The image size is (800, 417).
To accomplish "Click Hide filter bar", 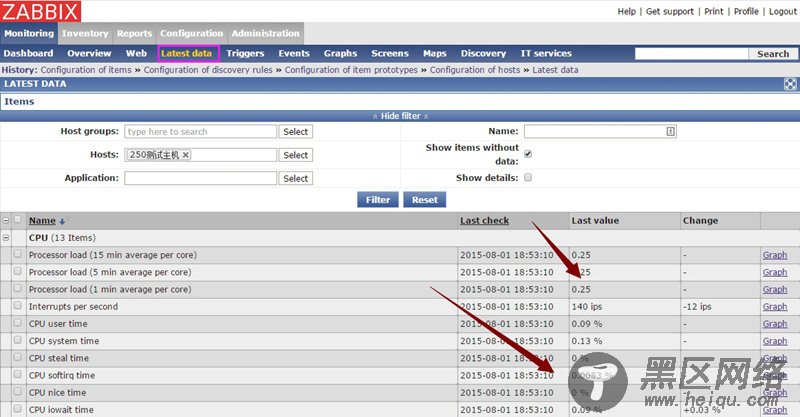I will point(400,116).
